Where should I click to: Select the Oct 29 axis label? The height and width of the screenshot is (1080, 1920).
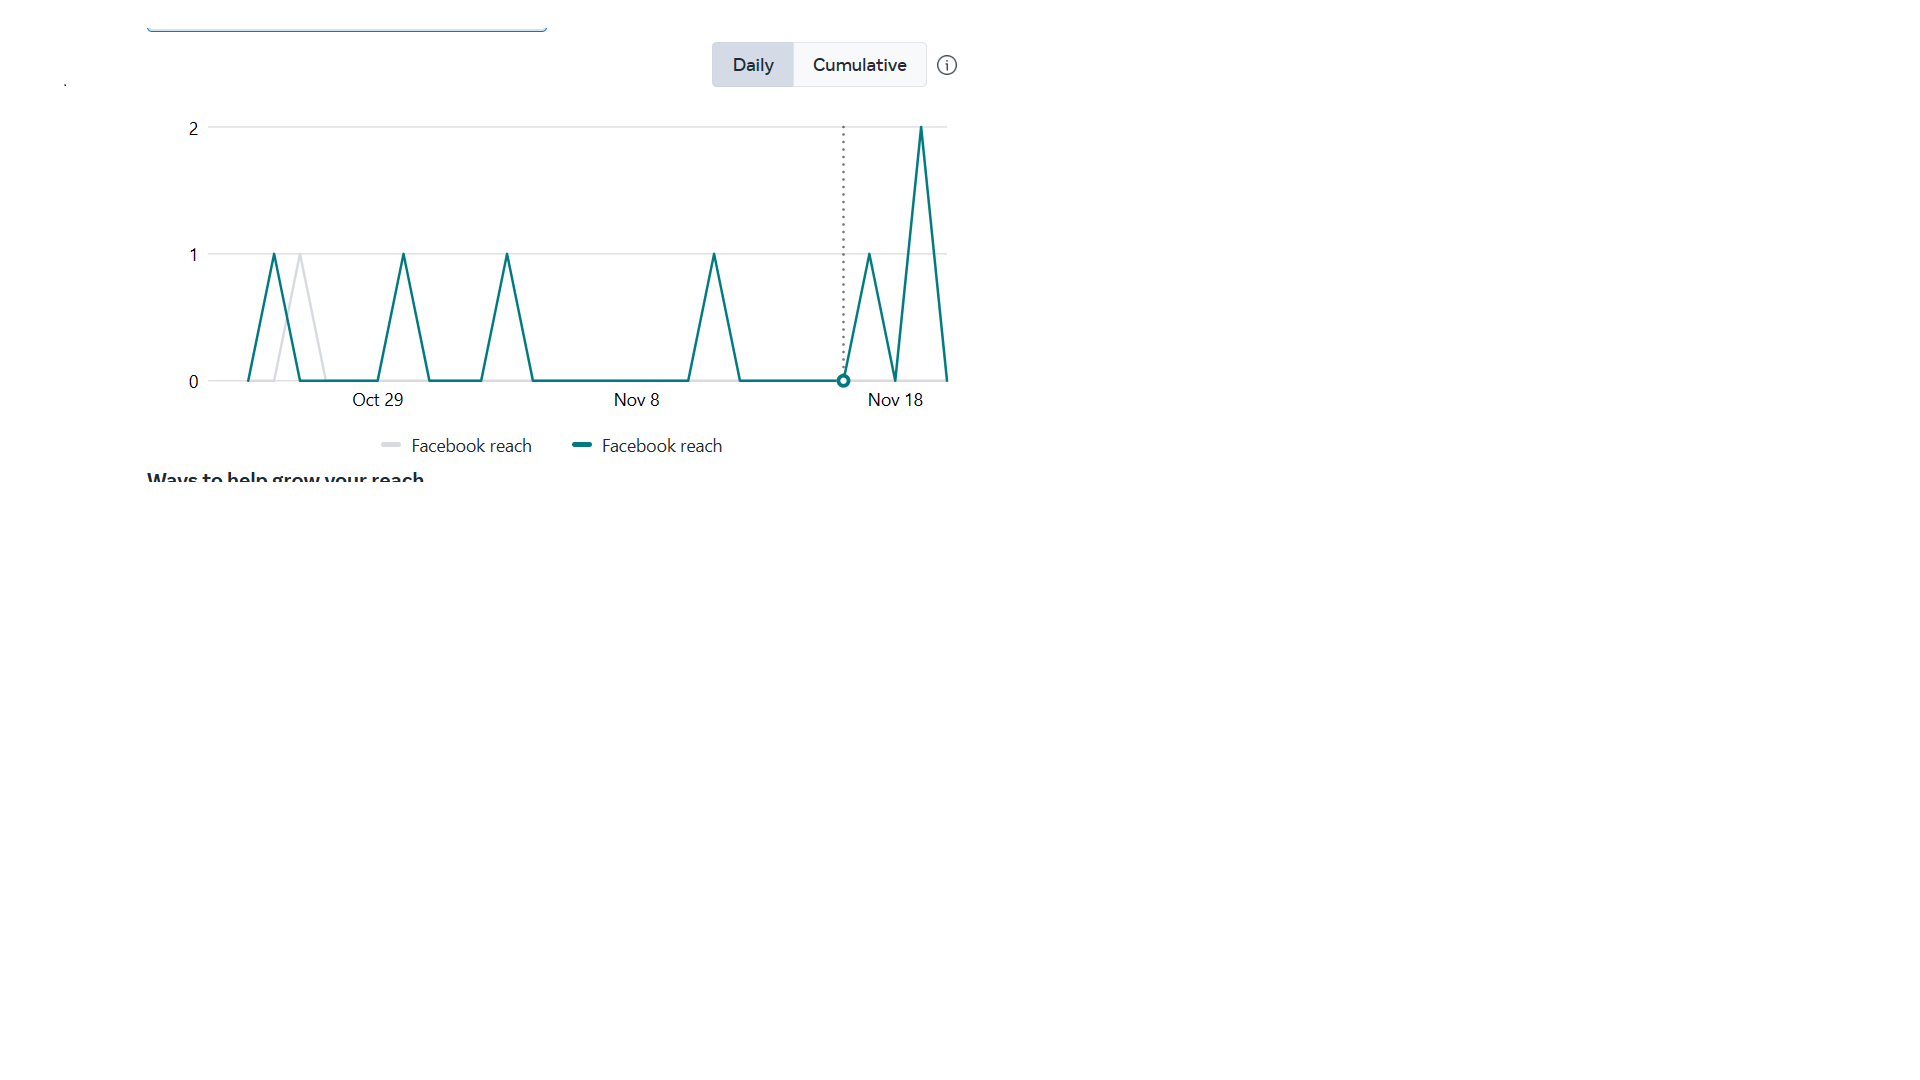(x=377, y=400)
